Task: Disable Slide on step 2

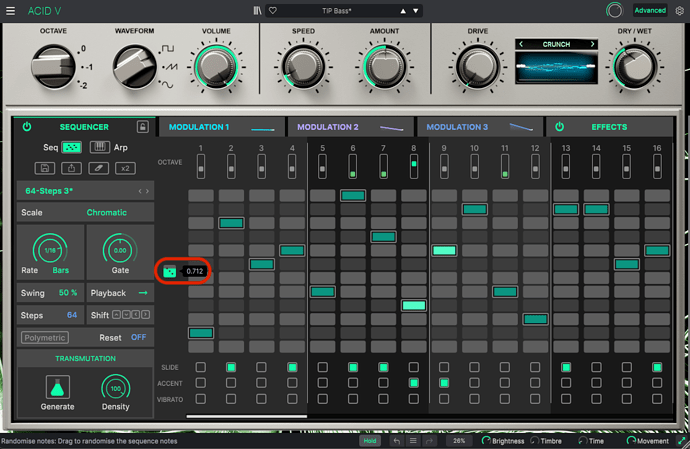Action: (x=231, y=367)
